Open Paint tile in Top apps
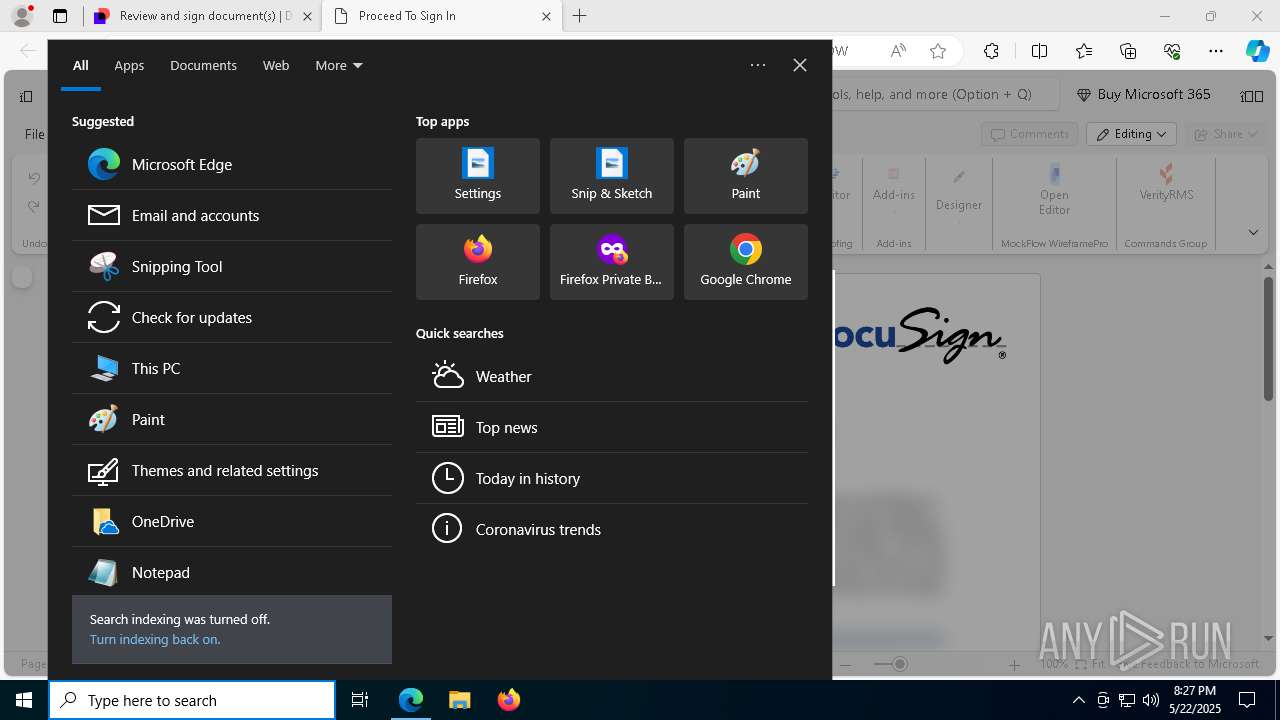1280x720 pixels. 746,176
